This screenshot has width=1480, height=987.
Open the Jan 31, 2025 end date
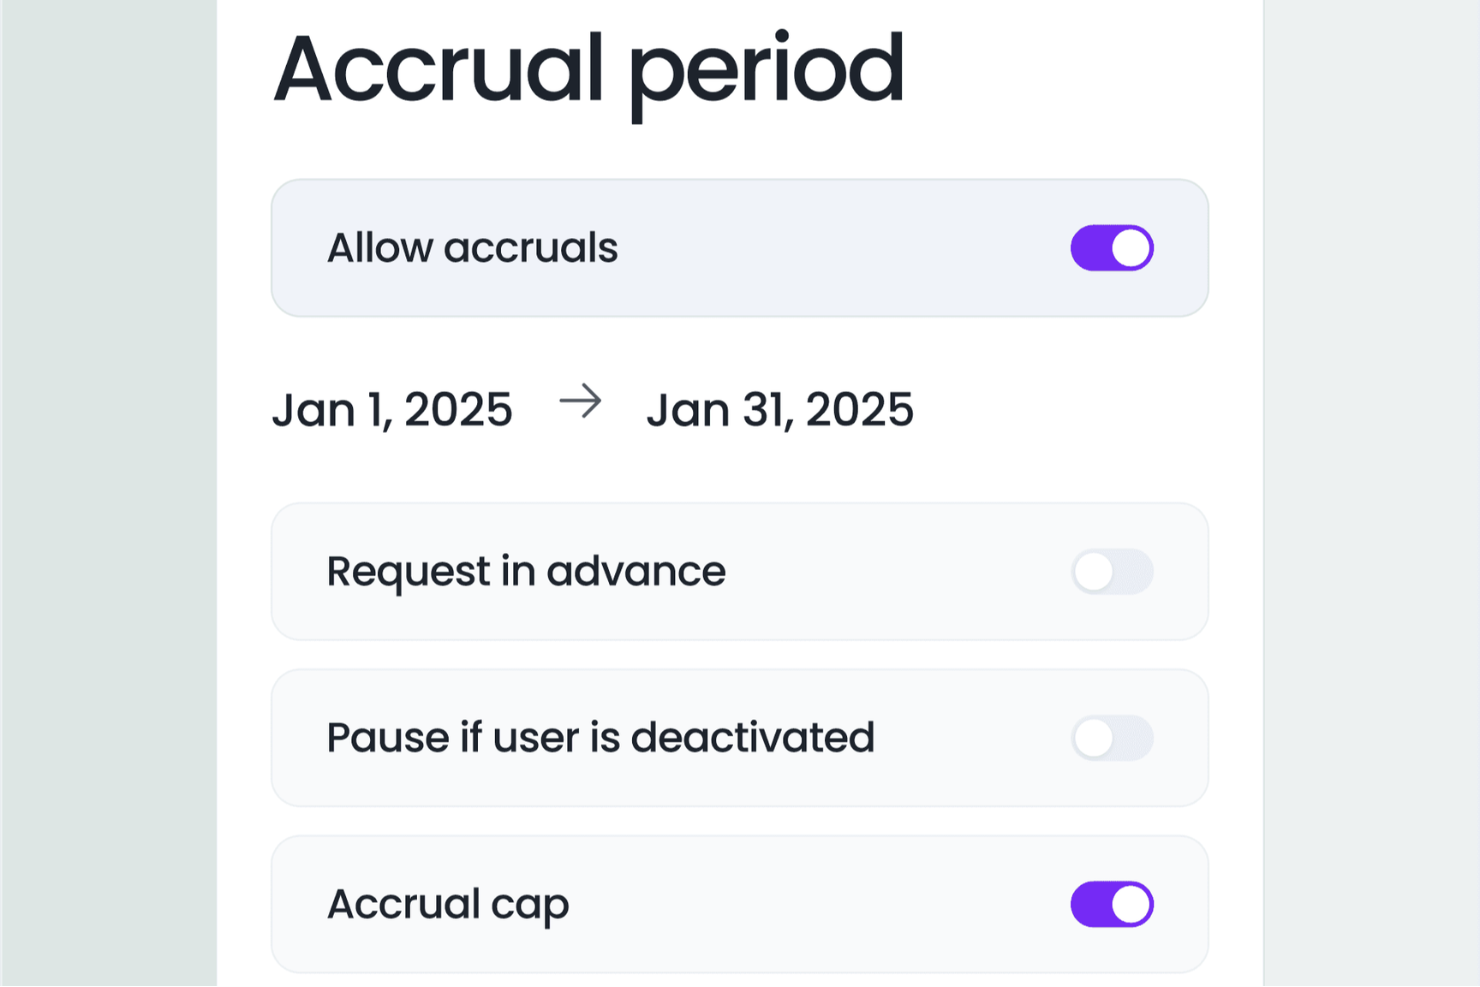779,410
